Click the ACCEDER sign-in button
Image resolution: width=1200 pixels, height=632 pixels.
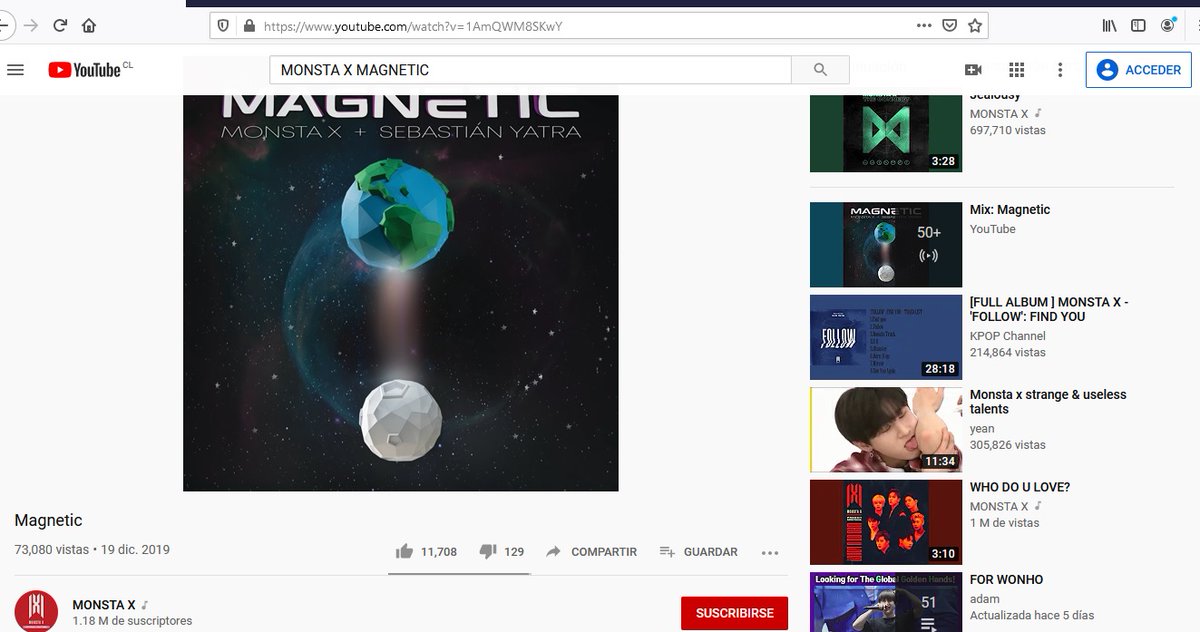[1138, 70]
